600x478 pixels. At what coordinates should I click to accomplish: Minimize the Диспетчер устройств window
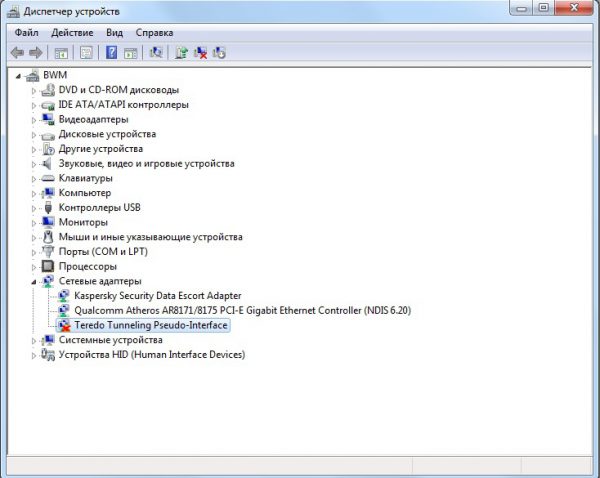click(522, 8)
